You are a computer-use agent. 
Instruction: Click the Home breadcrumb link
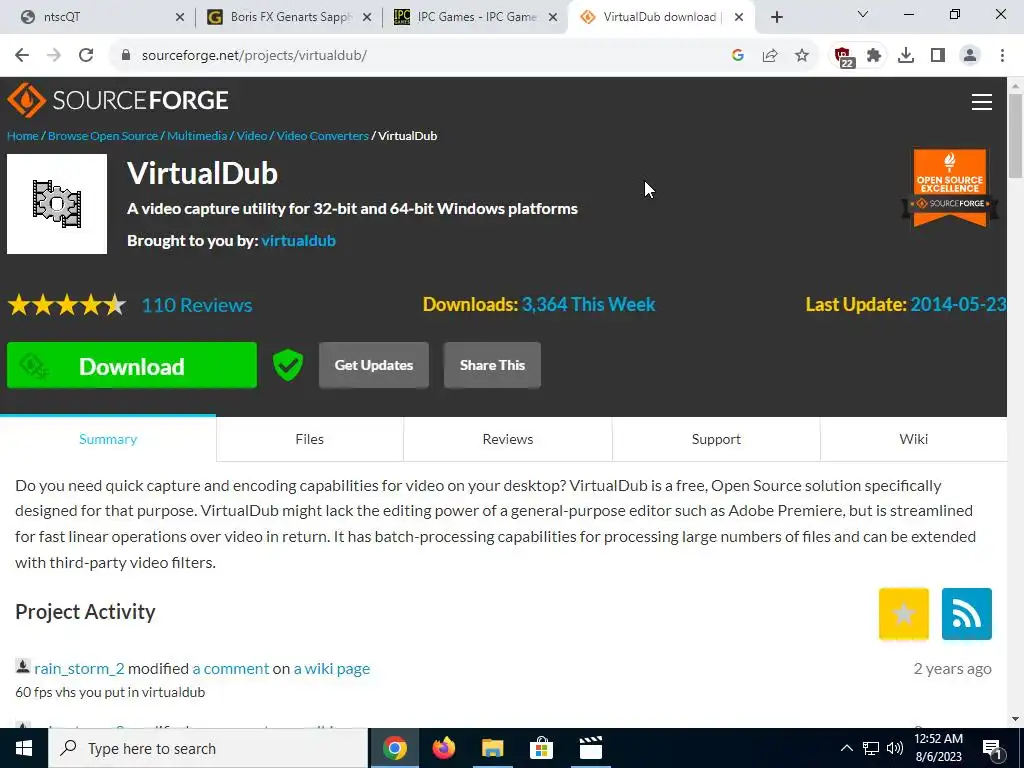click(x=23, y=136)
